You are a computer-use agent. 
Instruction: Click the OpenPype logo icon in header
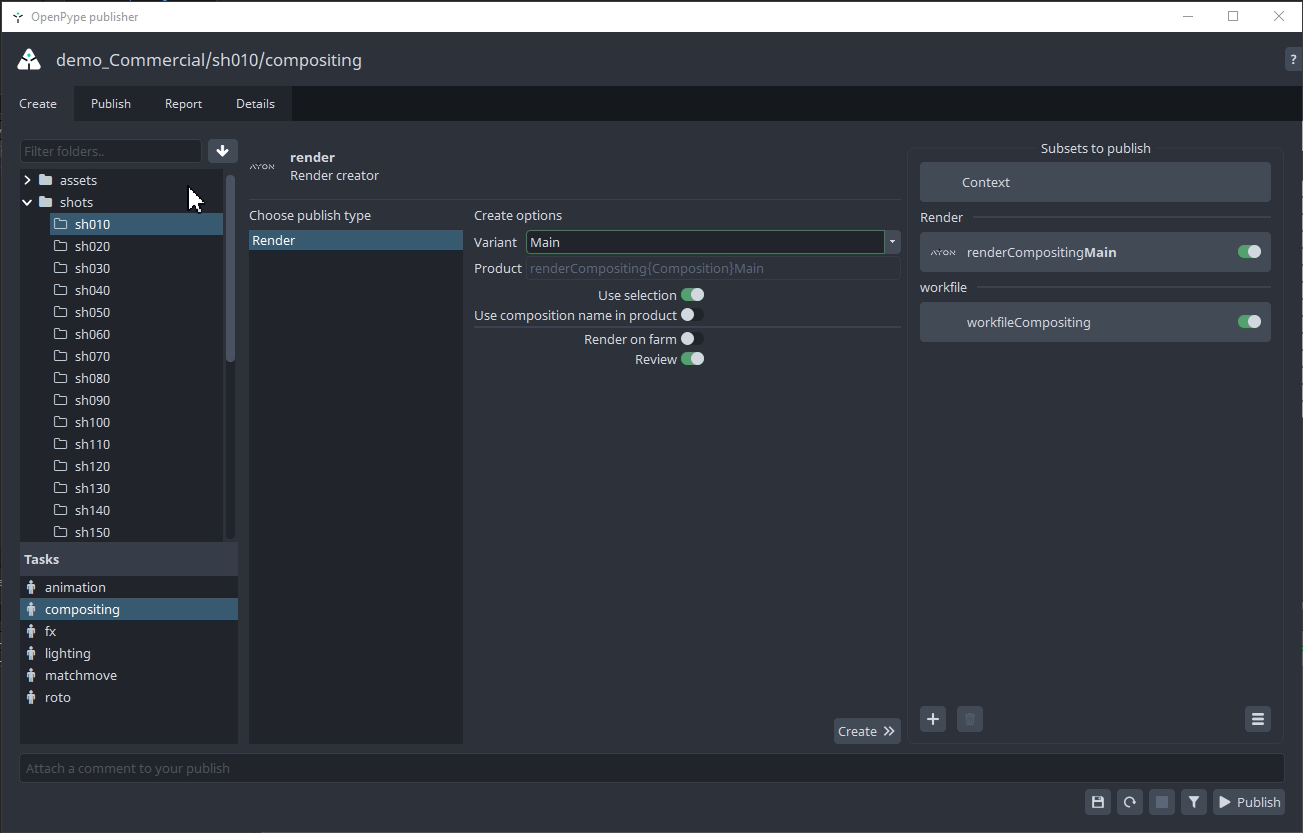click(29, 60)
